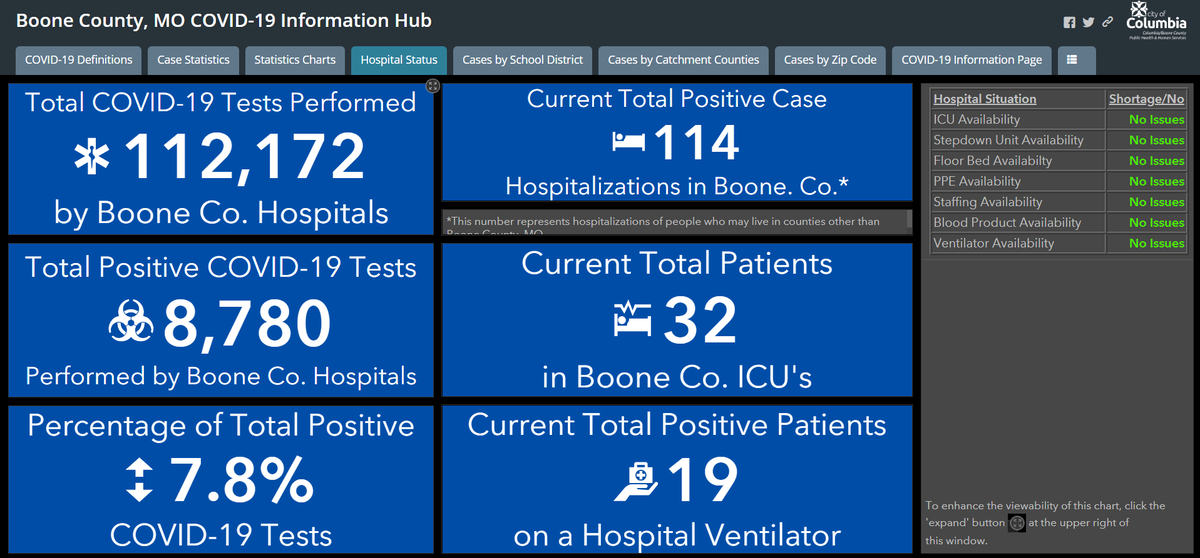Click the ICU bed icon beside 32
This screenshot has height=558, width=1200.
[632, 319]
